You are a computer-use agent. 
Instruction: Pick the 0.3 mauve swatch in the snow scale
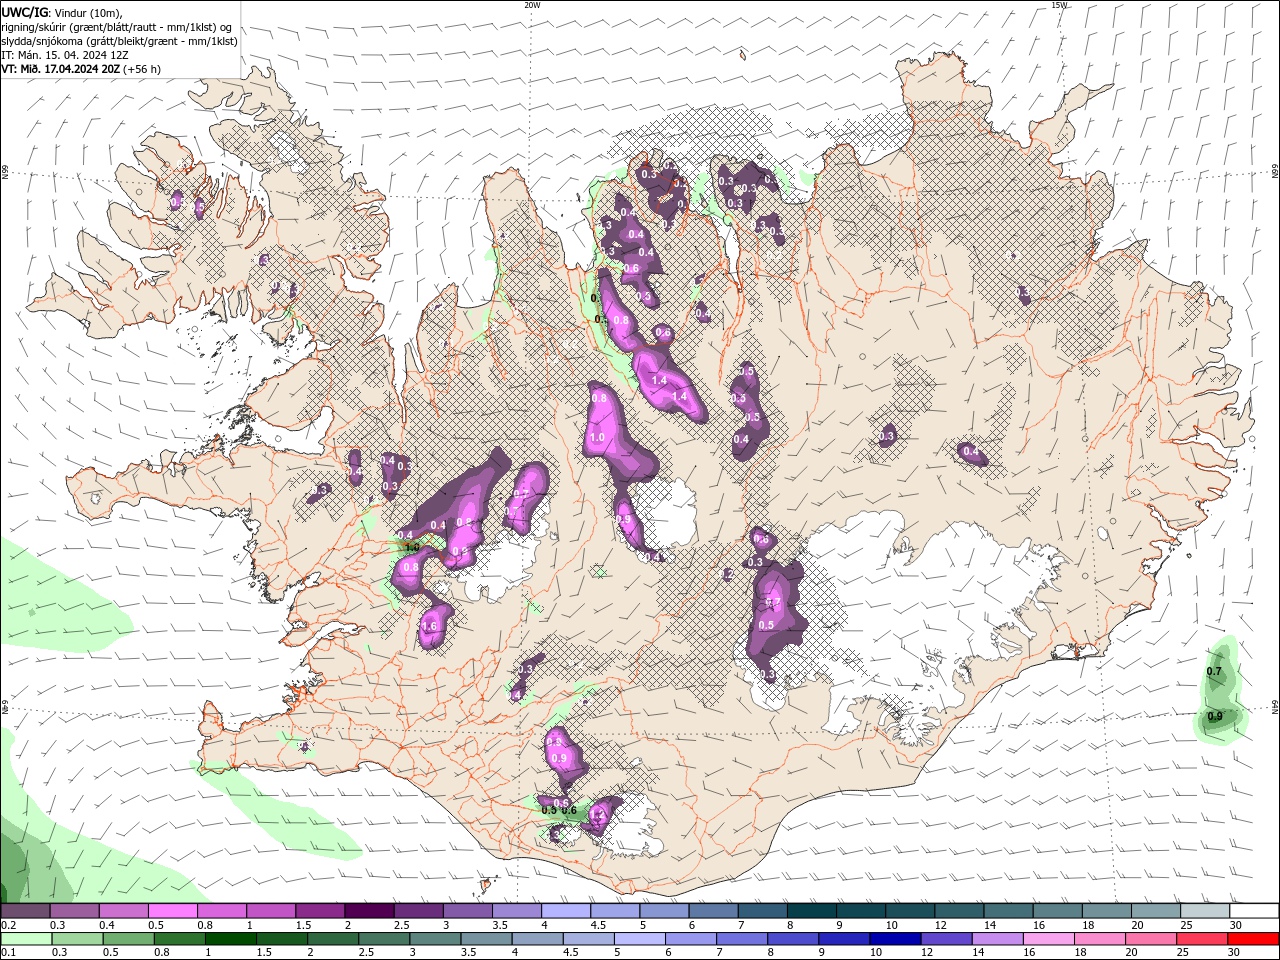point(74,911)
